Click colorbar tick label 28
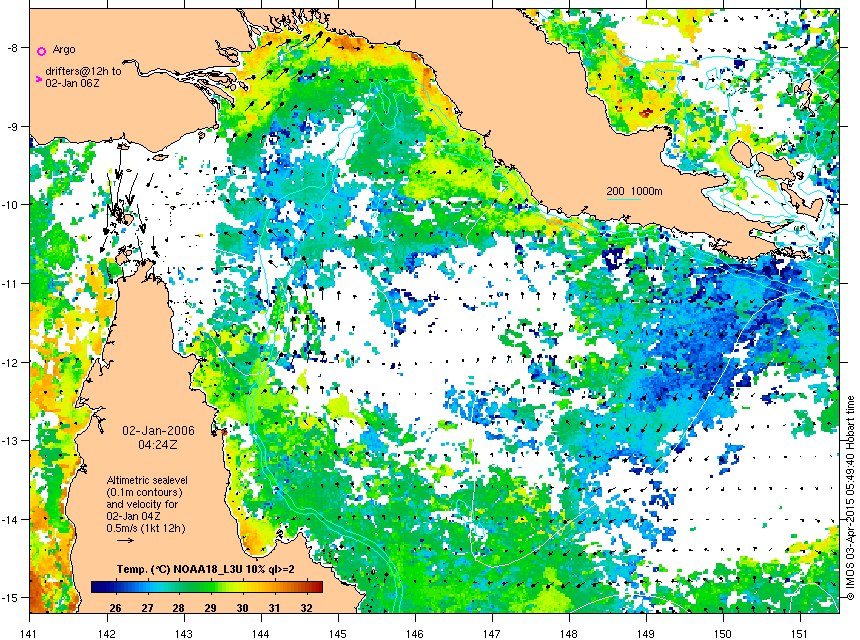860x640 pixels. point(178,608)
